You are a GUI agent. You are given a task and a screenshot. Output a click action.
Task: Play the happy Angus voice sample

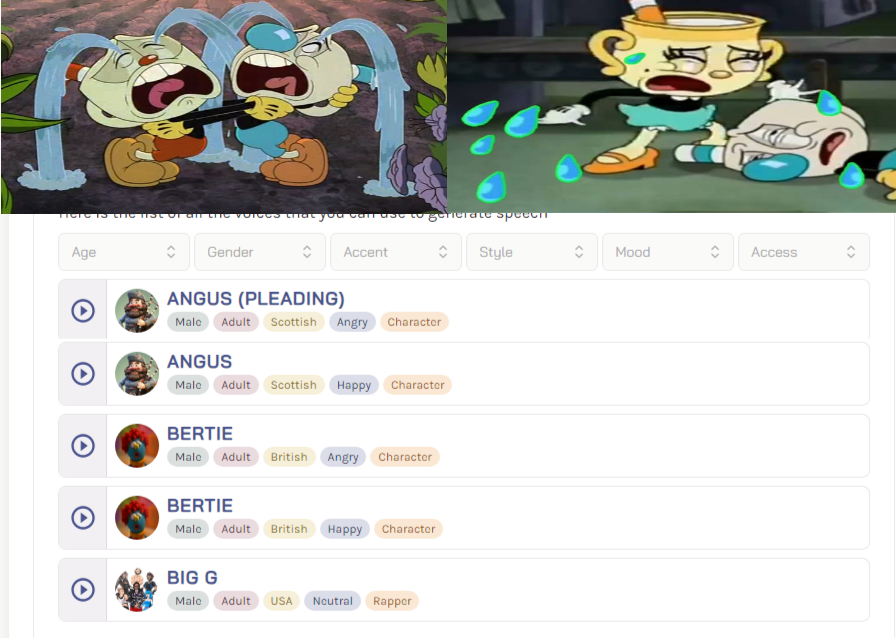pyautogui.click(x=83, y=373)
